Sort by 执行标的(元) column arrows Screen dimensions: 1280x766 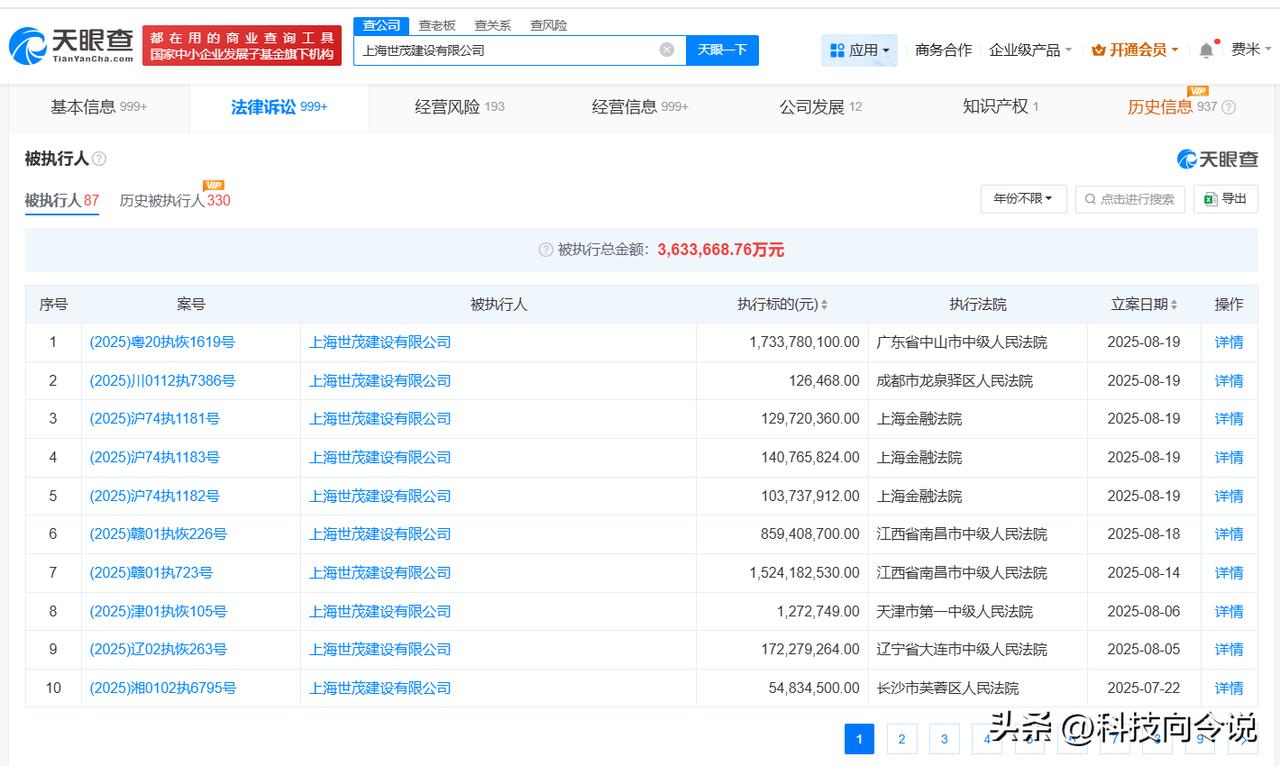[824, 305]
